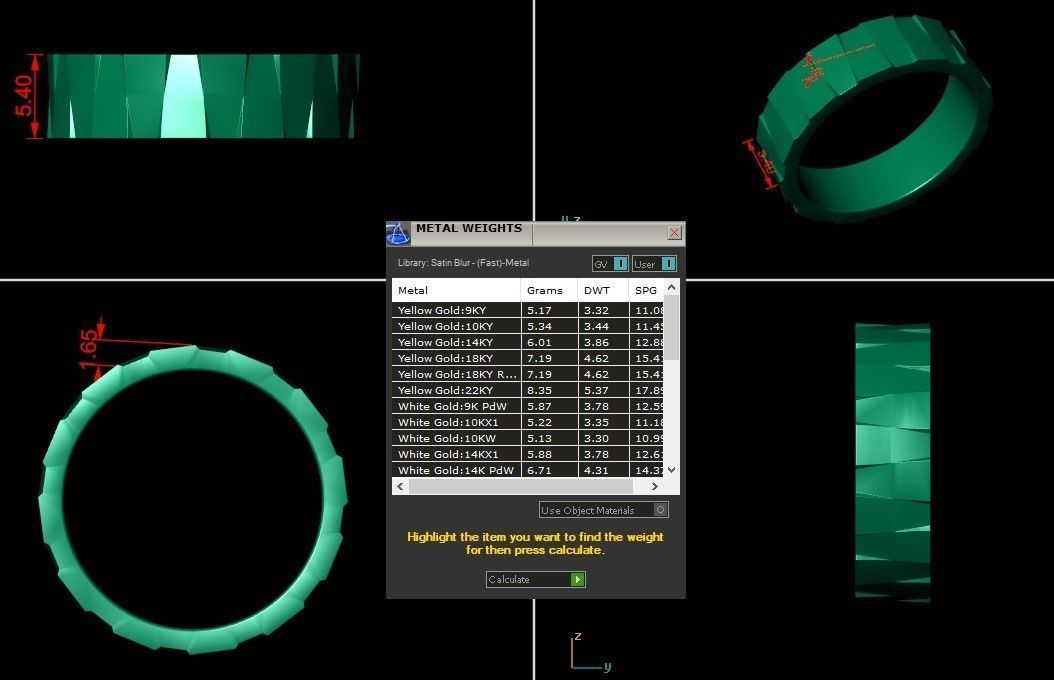Screen dimensions: 1054x680
Task: Click the SPG column header
Action: pos(646,290)
